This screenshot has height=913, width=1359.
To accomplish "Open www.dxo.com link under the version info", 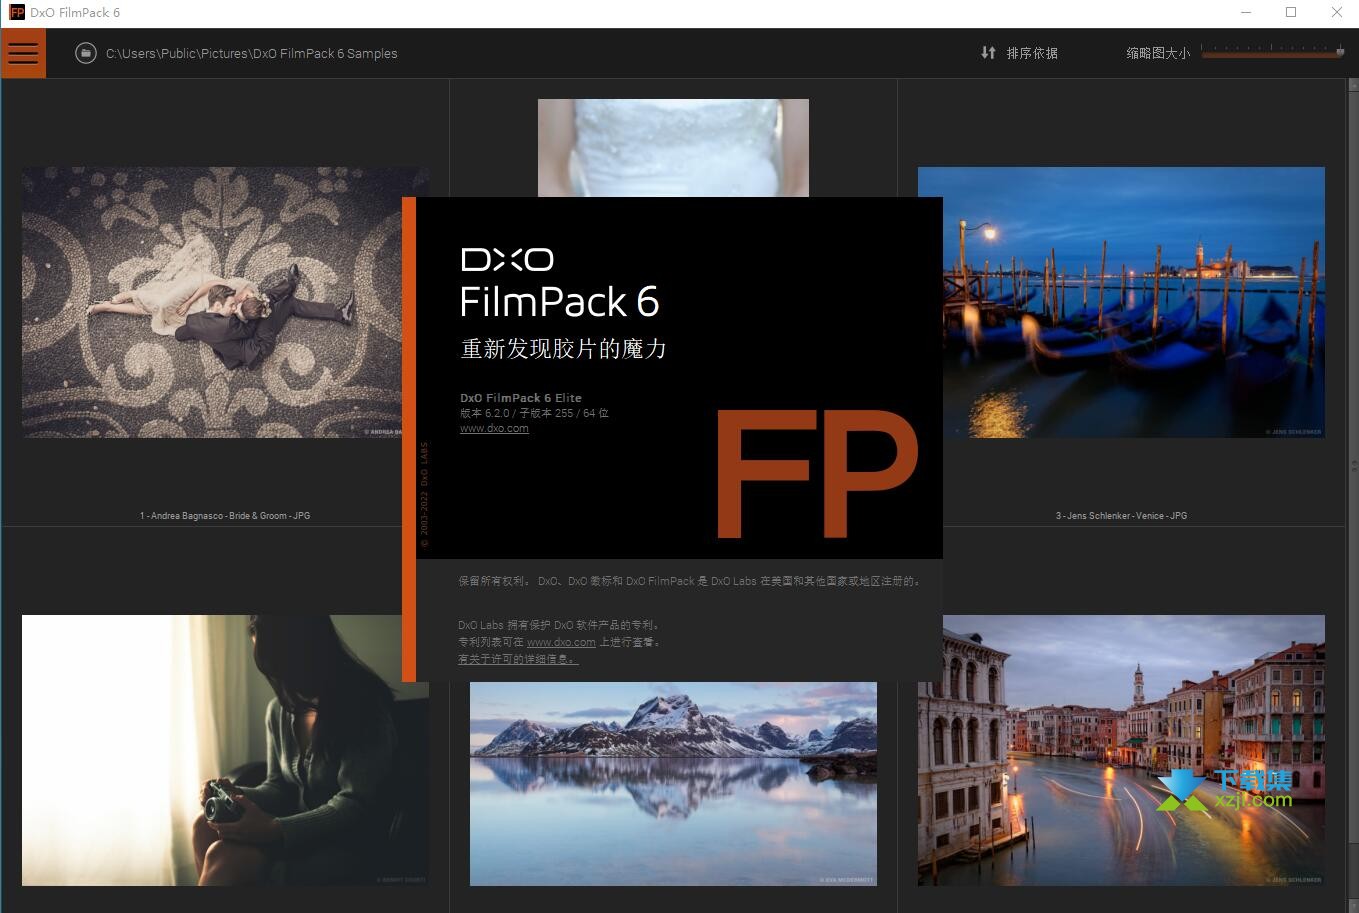I will (x=494, y=428).
